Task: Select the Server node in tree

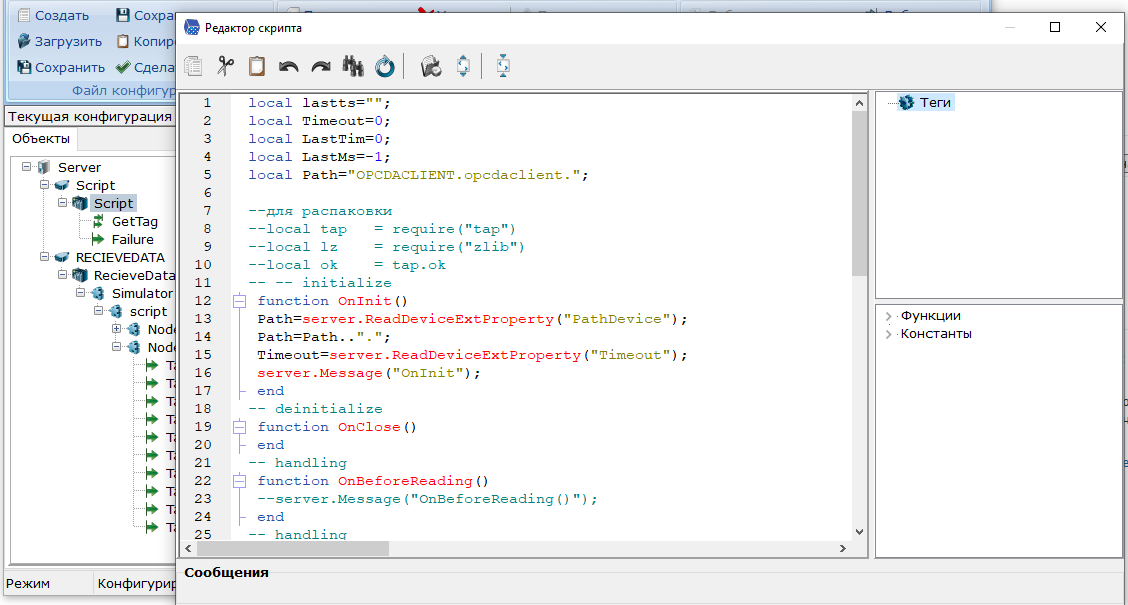Action: point(79,168)
